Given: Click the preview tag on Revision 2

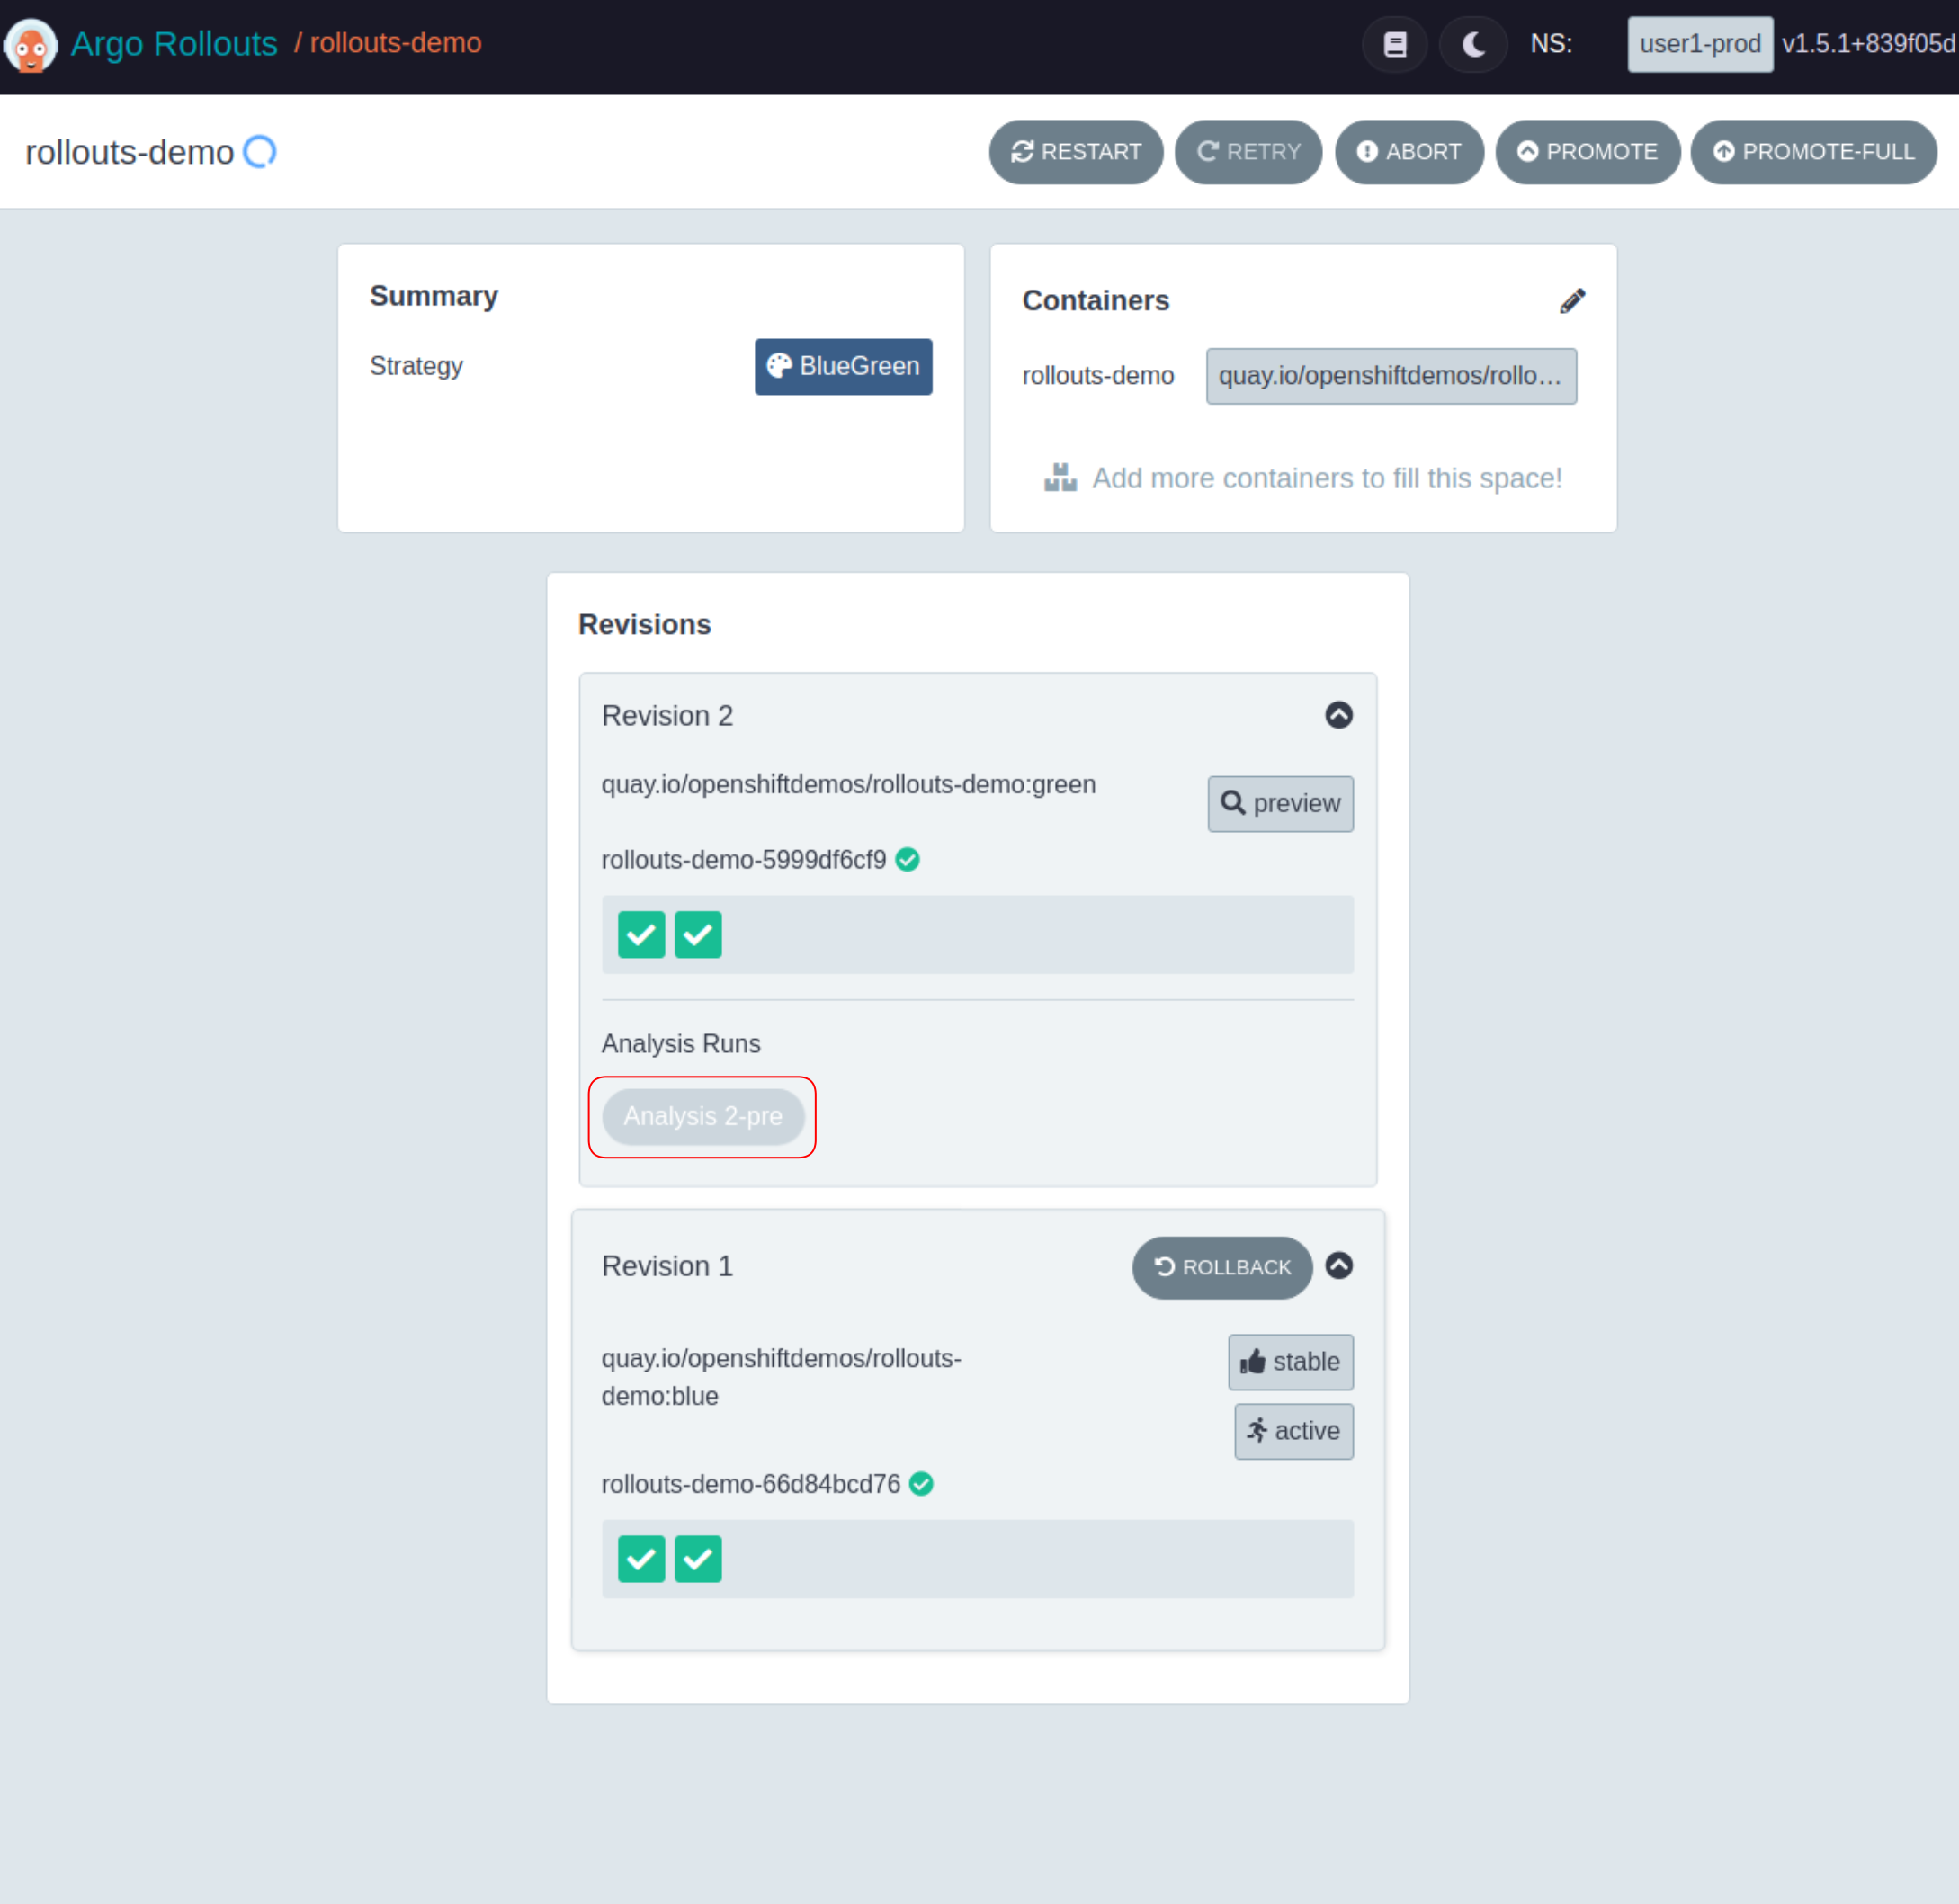Looking at the screenshot, I should (1280, 803).
